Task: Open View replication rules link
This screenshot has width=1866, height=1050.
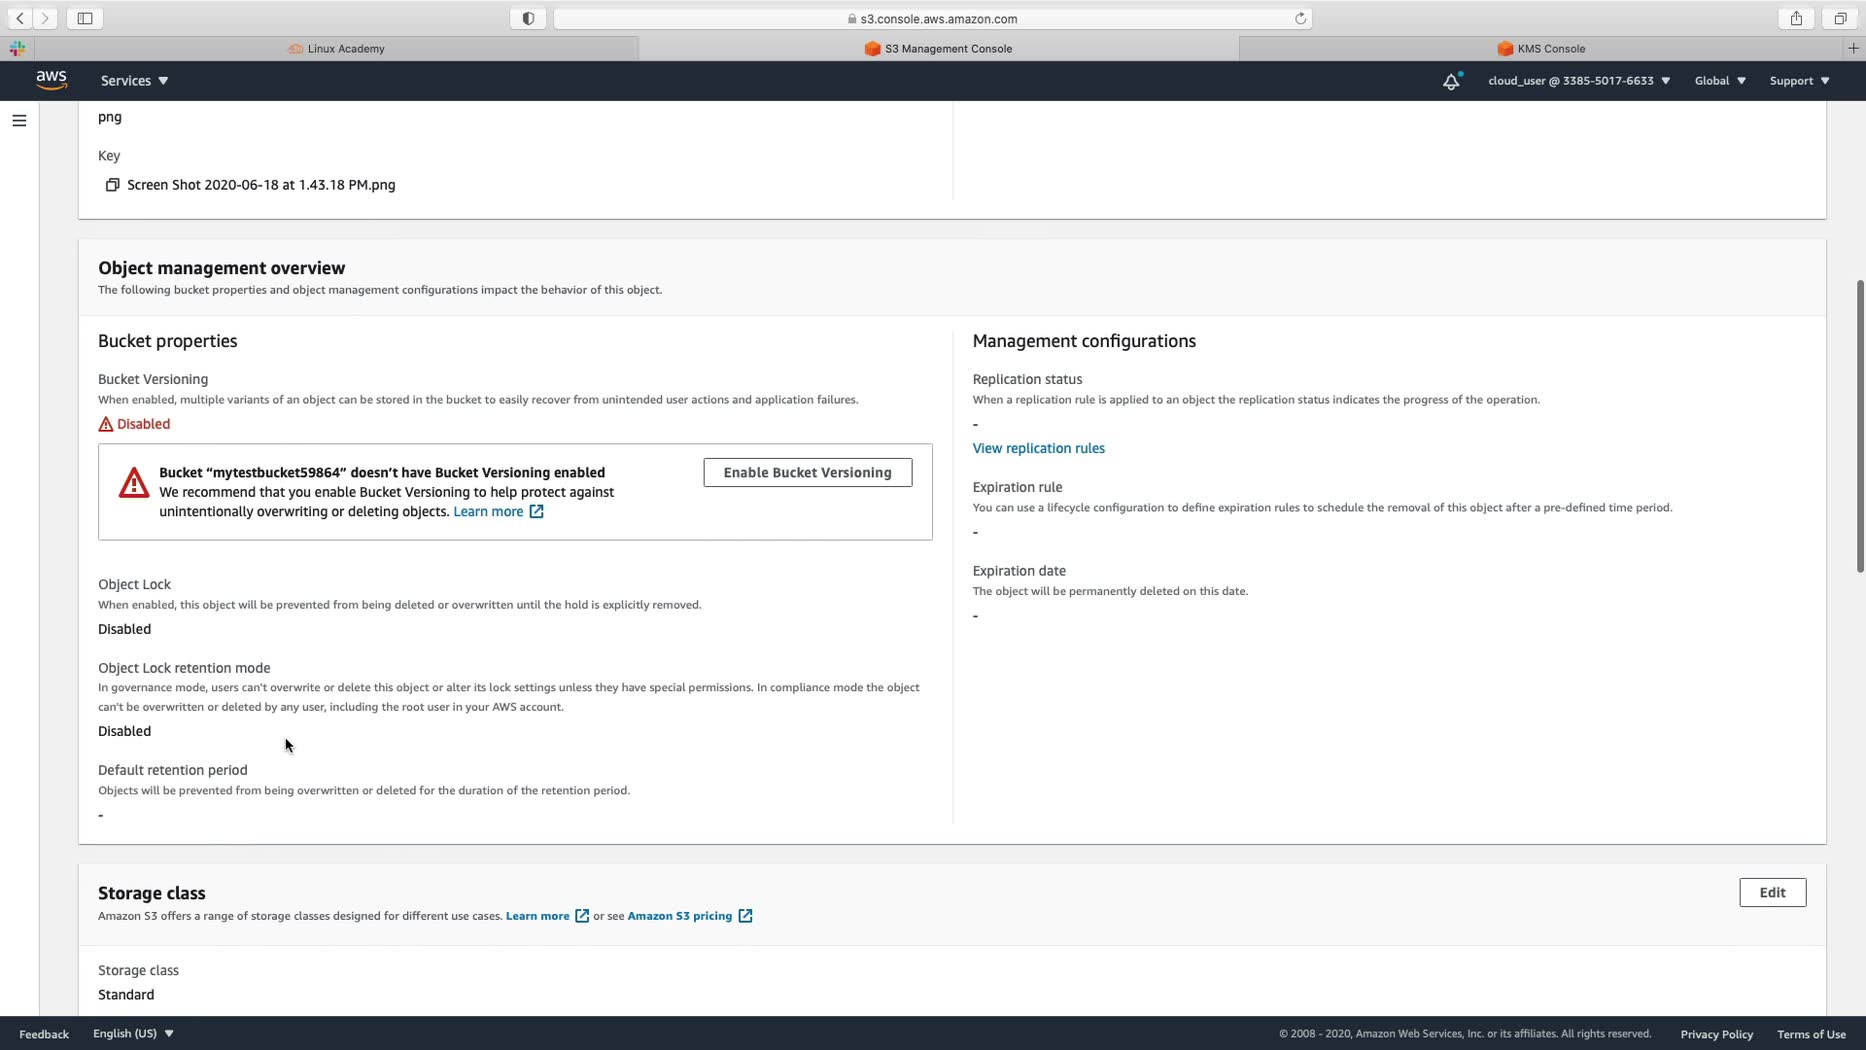Action: pyautogui.click(x=1038, y=449)
